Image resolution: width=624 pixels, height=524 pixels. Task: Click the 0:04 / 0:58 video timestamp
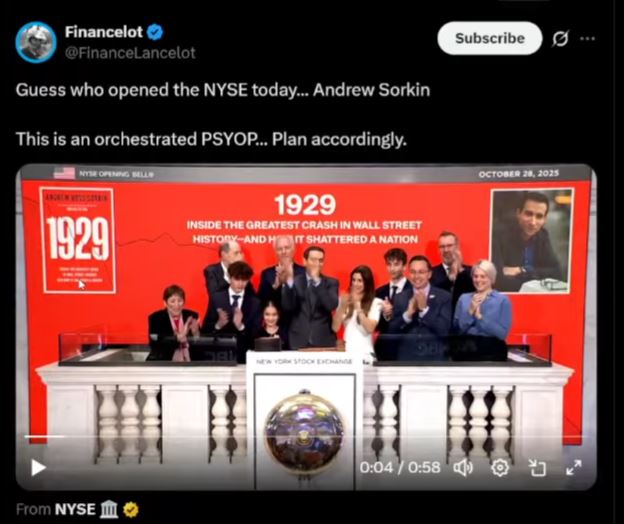[400, 468]
